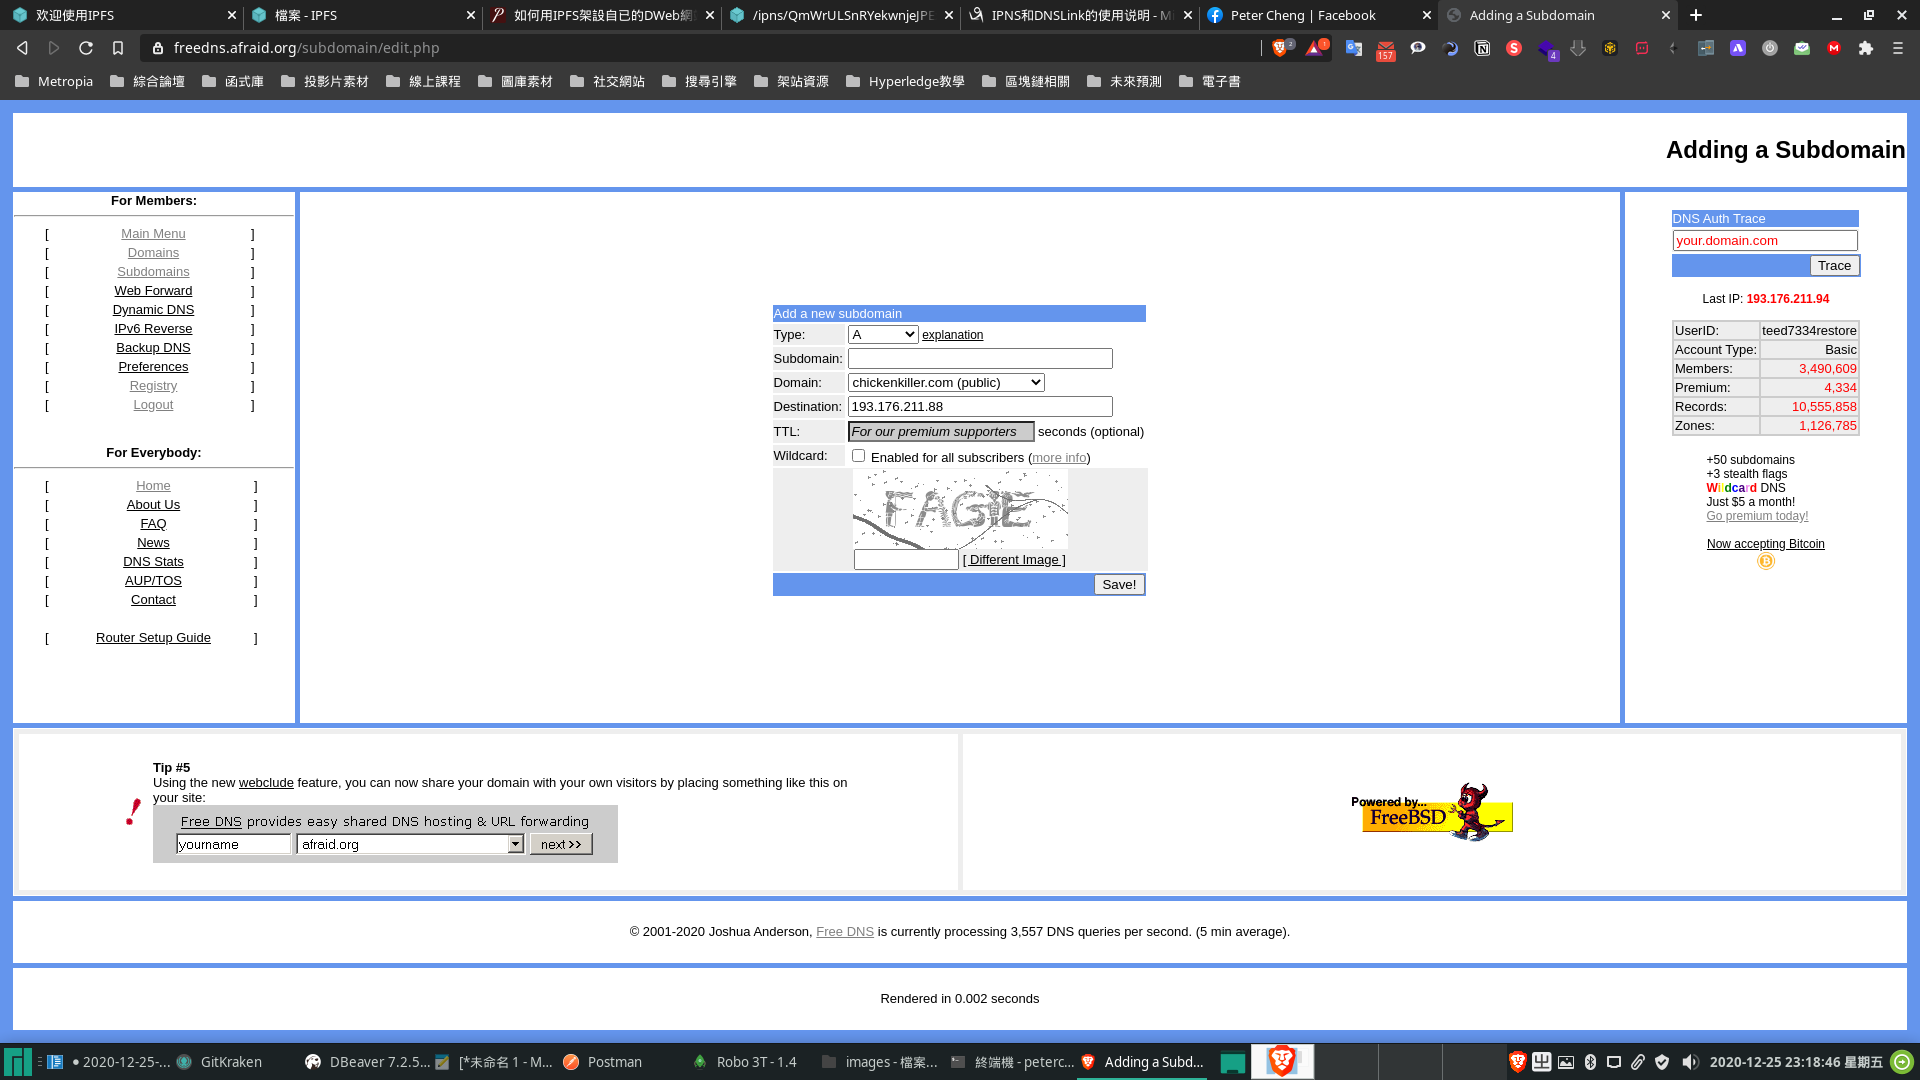The width and height of the screenshot is (1920, 1080).
Task: Open the Extensions puzzle icon
Action: 1866,48
